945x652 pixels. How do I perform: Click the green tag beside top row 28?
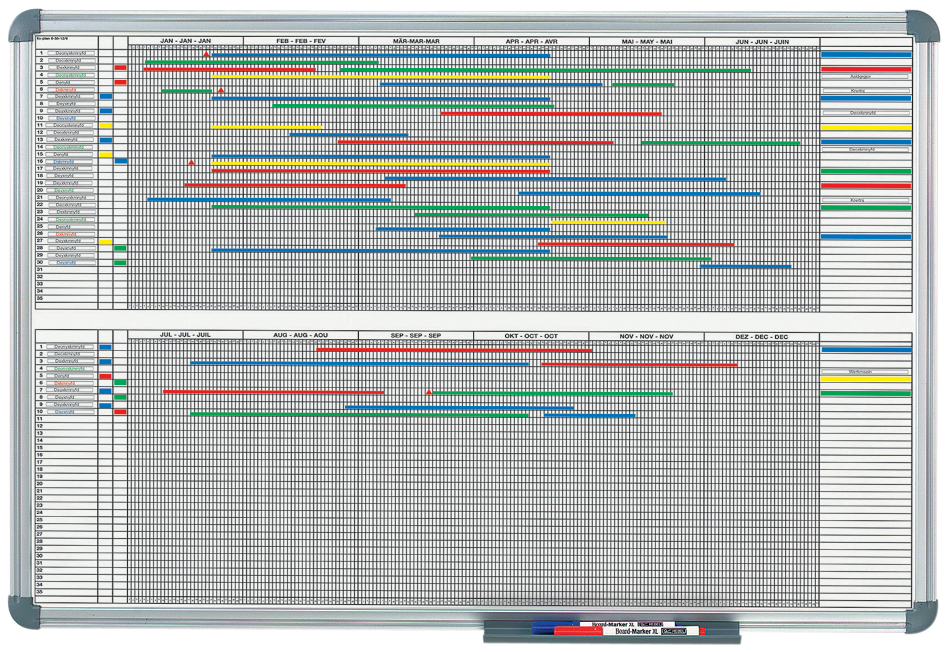tap(120, 248)
